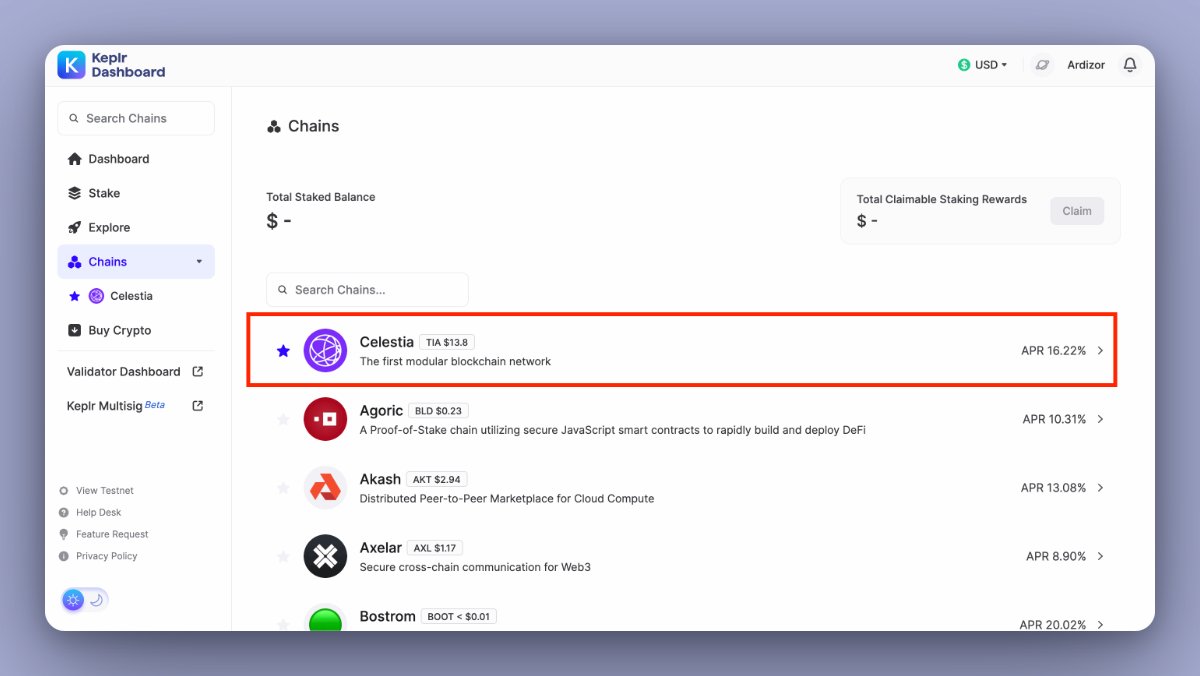Open Celestia chain via right chevron
The image size is (1200, 676).
pos(1100,351)
